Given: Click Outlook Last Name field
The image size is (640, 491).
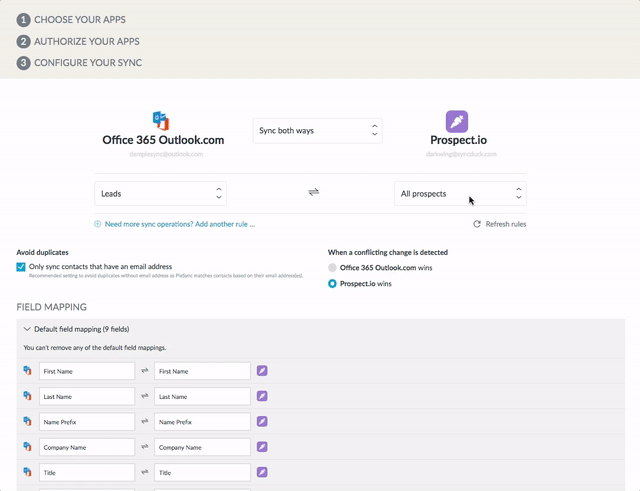Looking at the screenshot, I should [87, 396].
